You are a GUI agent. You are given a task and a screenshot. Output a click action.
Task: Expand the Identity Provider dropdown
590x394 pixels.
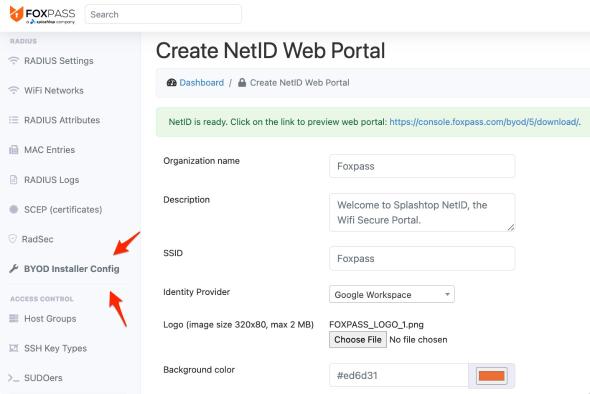tap(392, 294)
